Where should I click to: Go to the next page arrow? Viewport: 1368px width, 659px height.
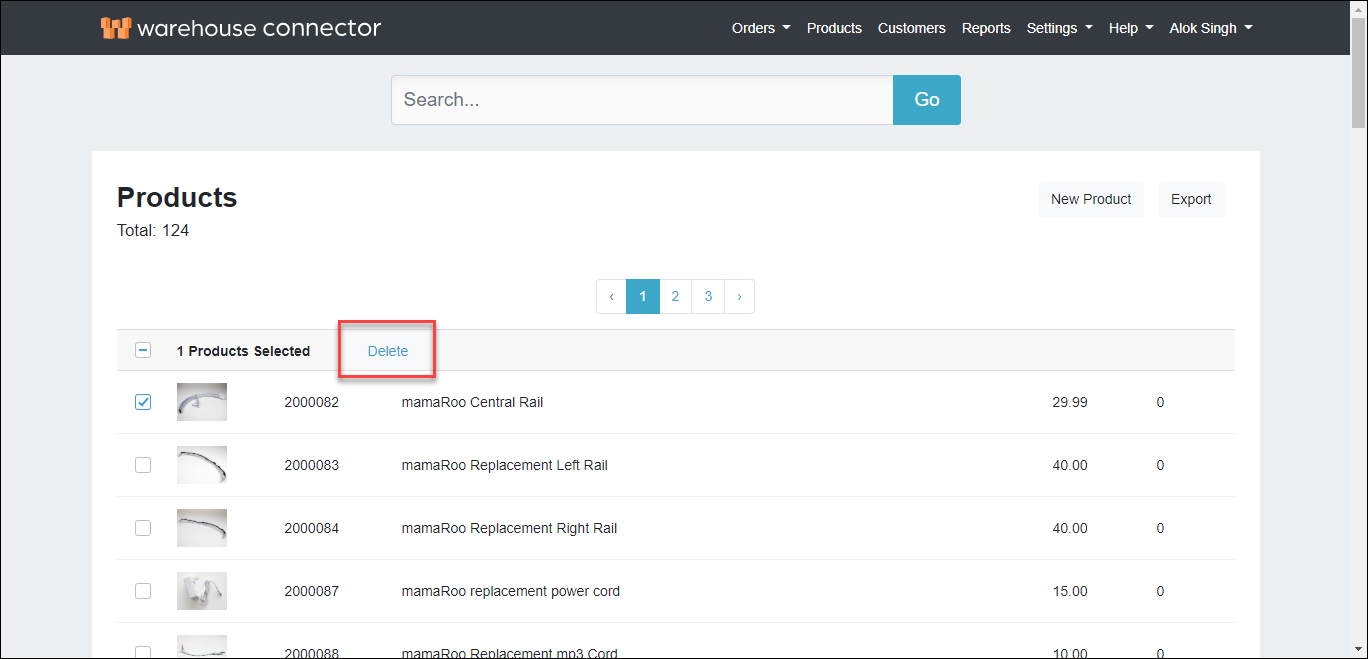[739, 297]
